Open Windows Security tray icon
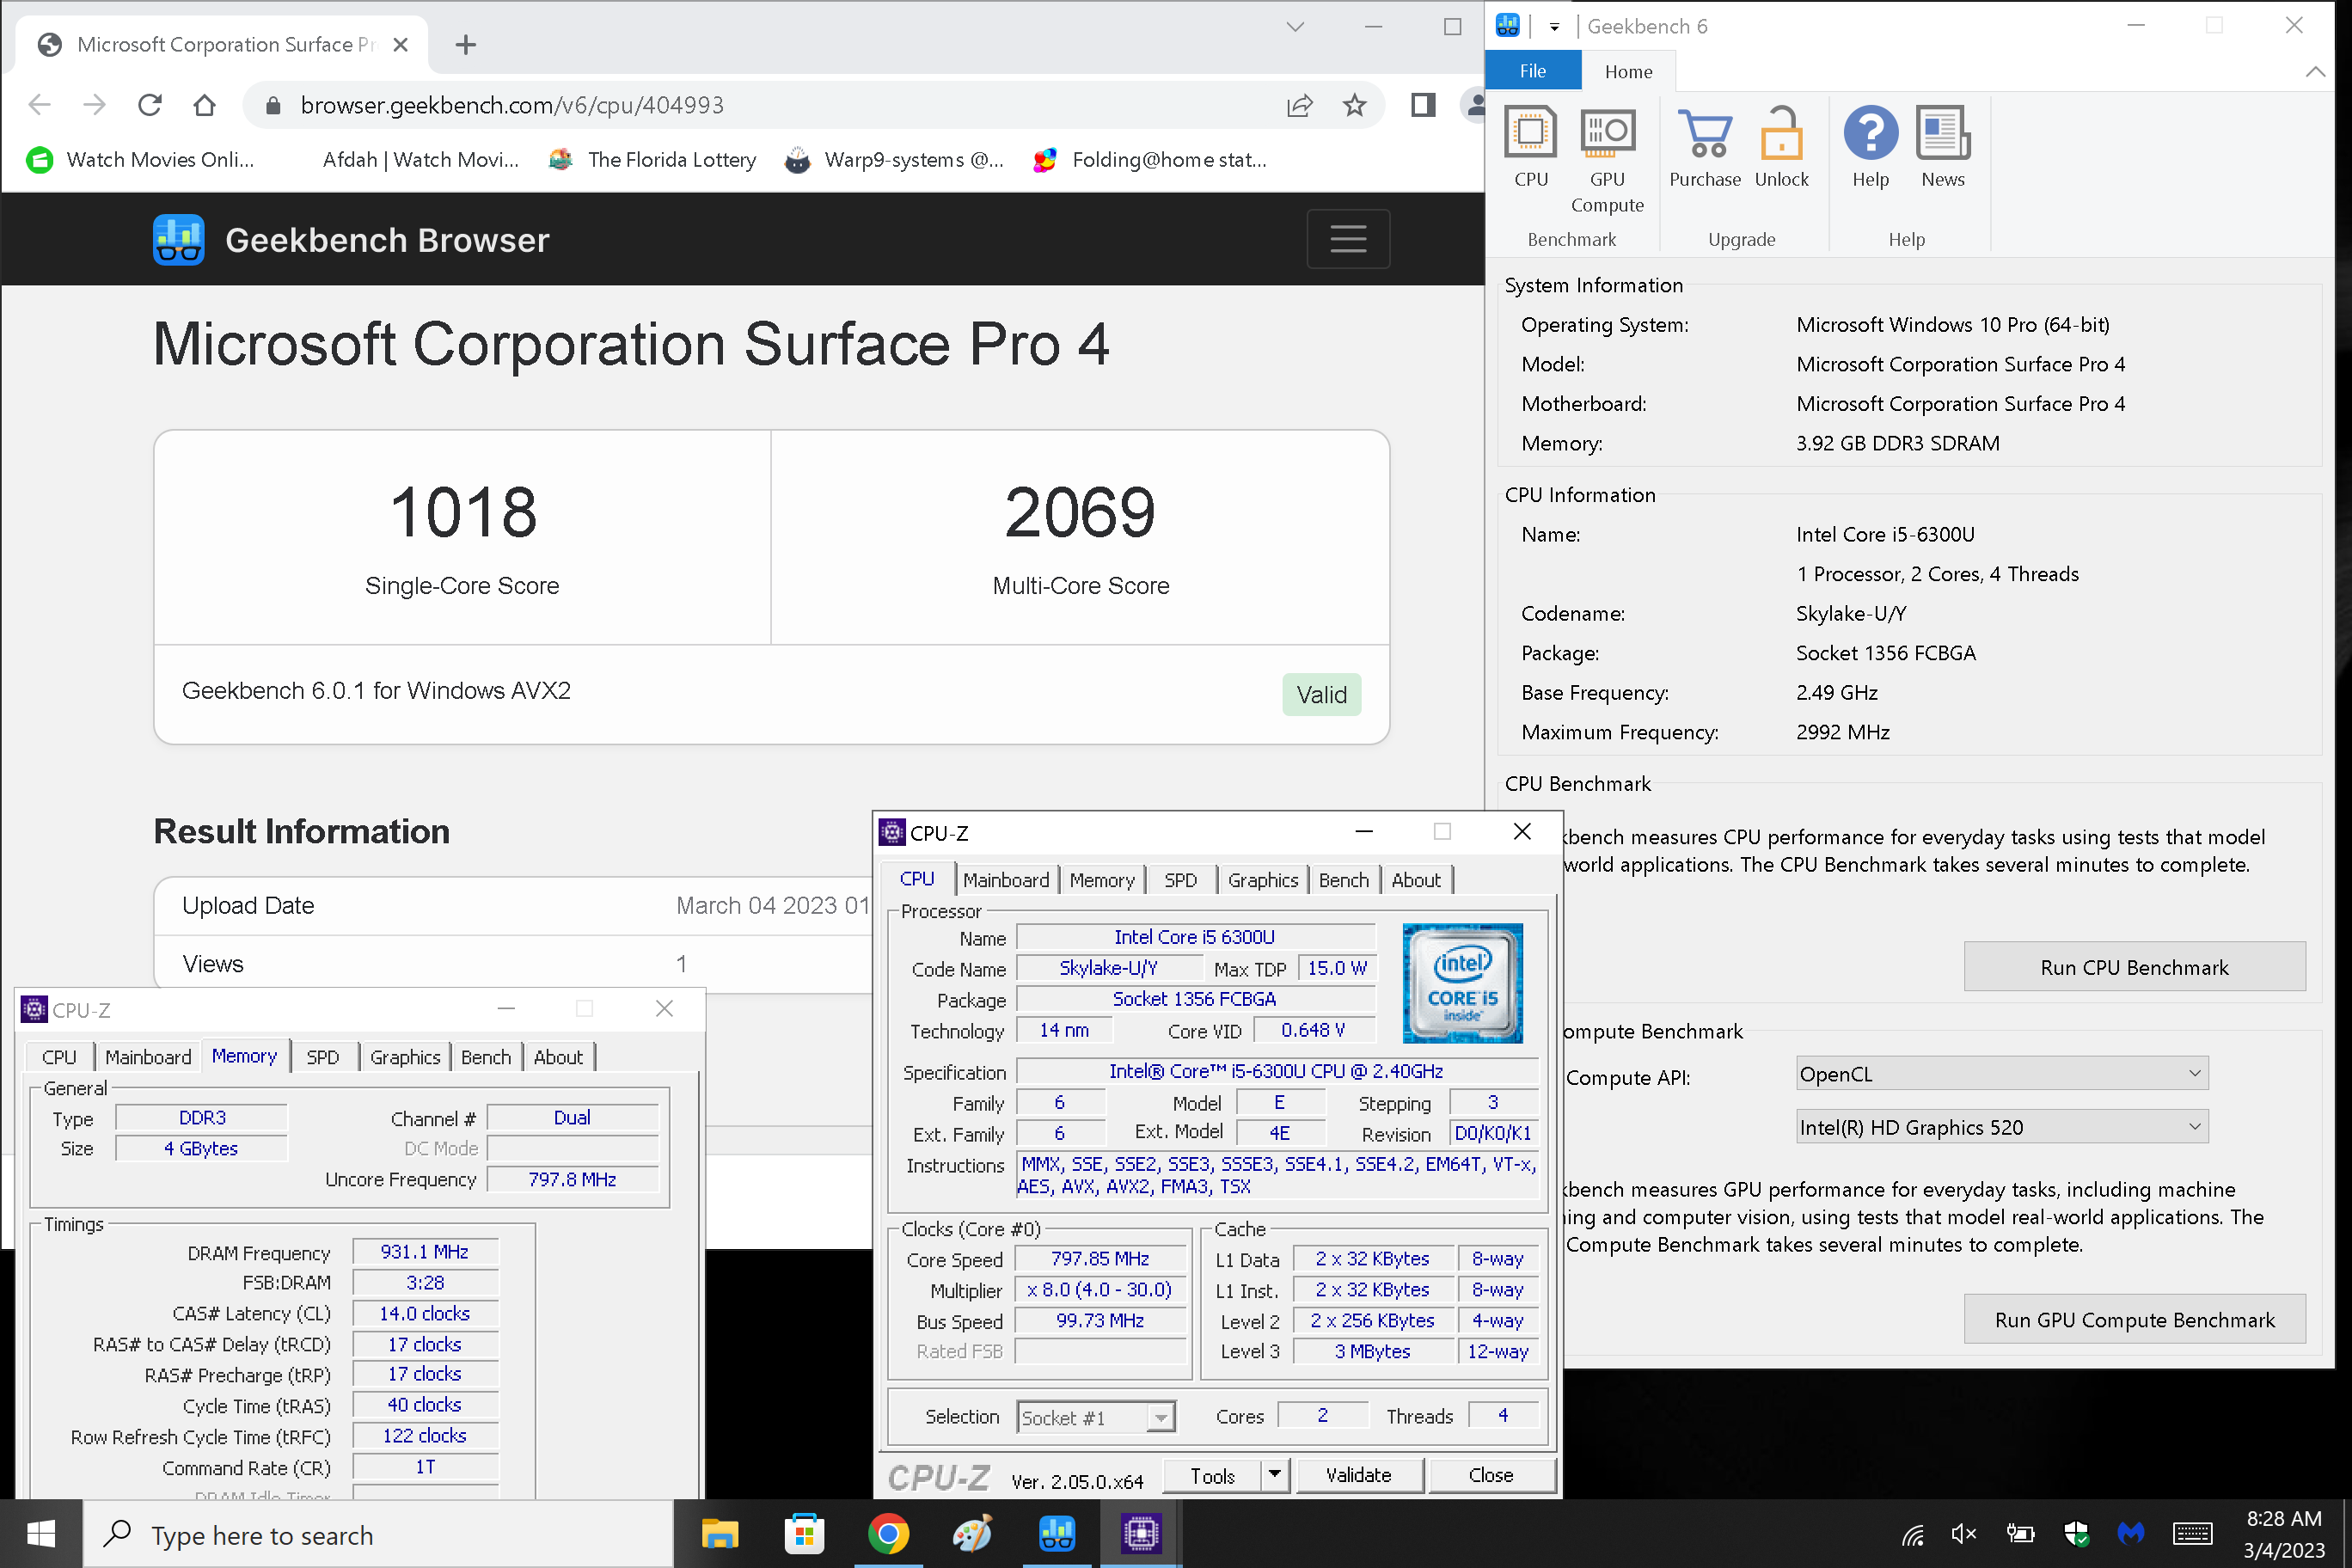This screenshot has width=2352, height=1568. point(2076,1534)
